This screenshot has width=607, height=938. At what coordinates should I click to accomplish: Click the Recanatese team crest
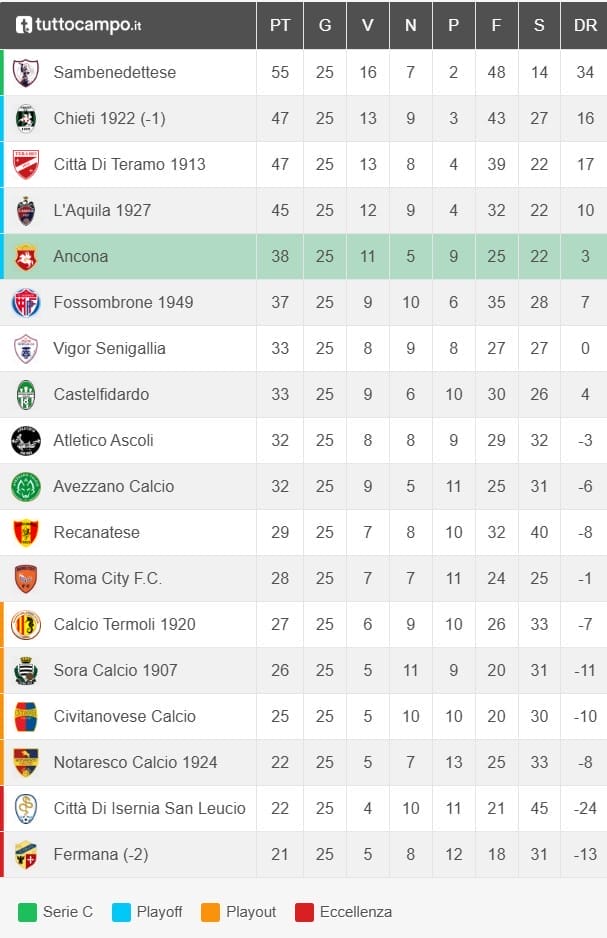coord(25,533)
